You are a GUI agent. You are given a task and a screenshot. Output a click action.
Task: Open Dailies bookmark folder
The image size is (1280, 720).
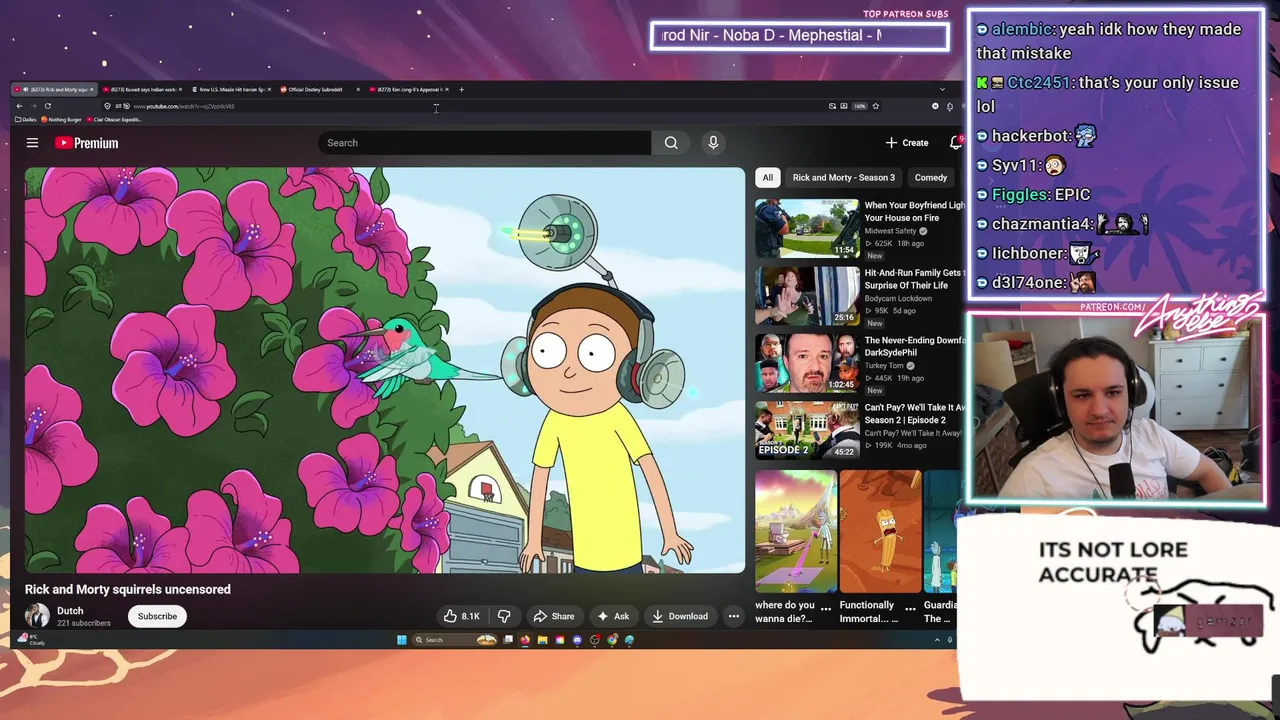pyautogui.click(x=25, y=119)
